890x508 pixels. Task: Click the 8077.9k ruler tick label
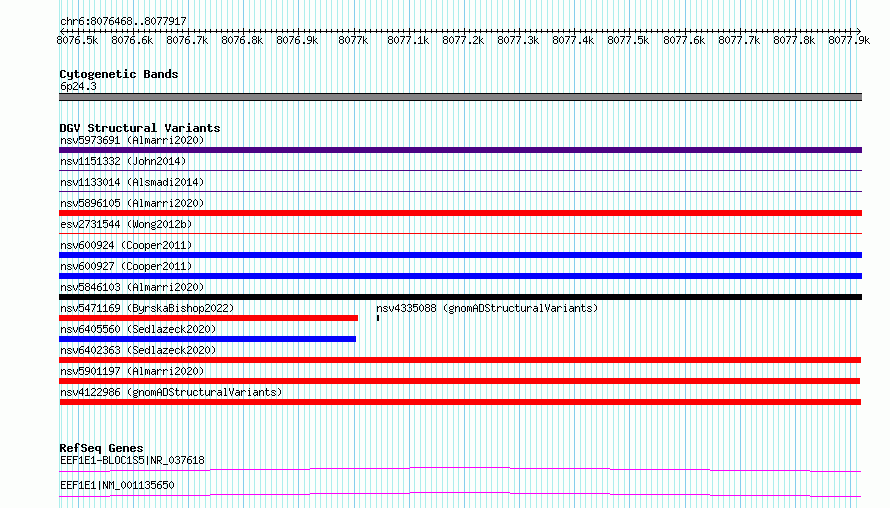pos(849,40)
